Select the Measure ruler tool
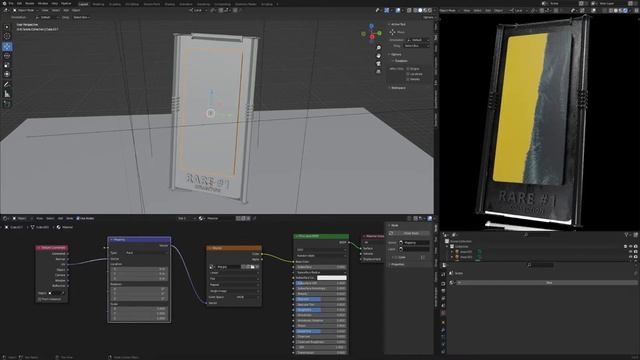 7,94
